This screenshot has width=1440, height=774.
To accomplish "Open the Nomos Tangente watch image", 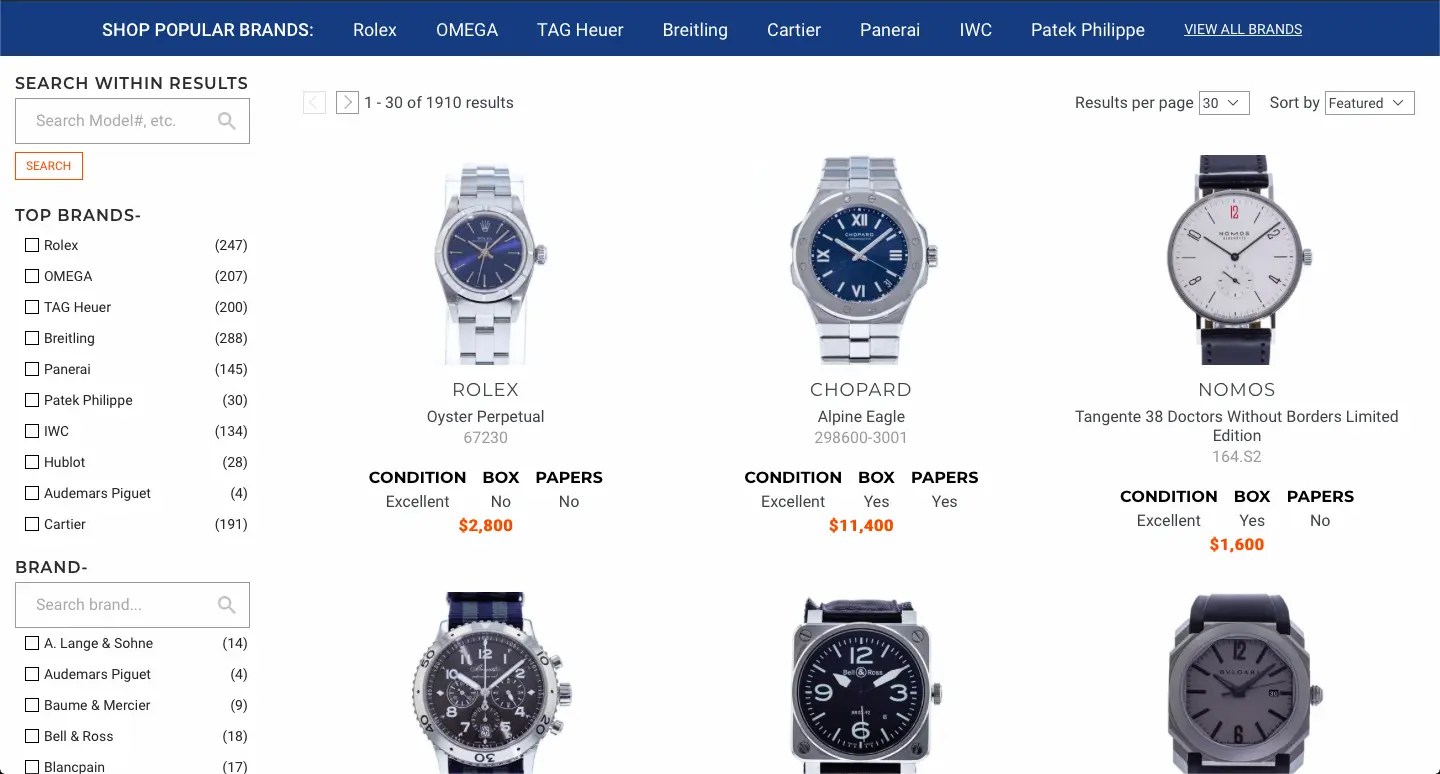I will click(1237, 260).
